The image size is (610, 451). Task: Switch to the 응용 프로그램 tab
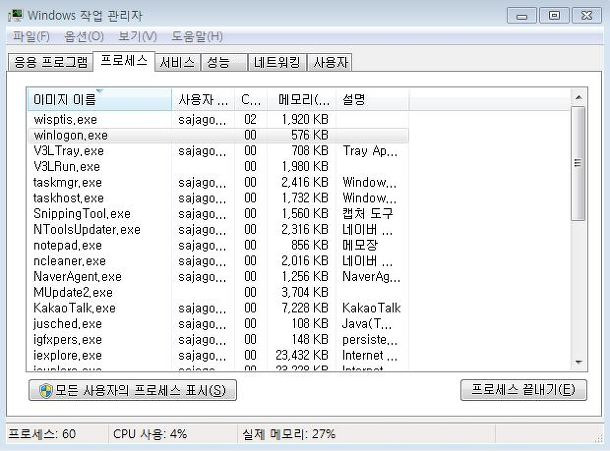[51, 62]
